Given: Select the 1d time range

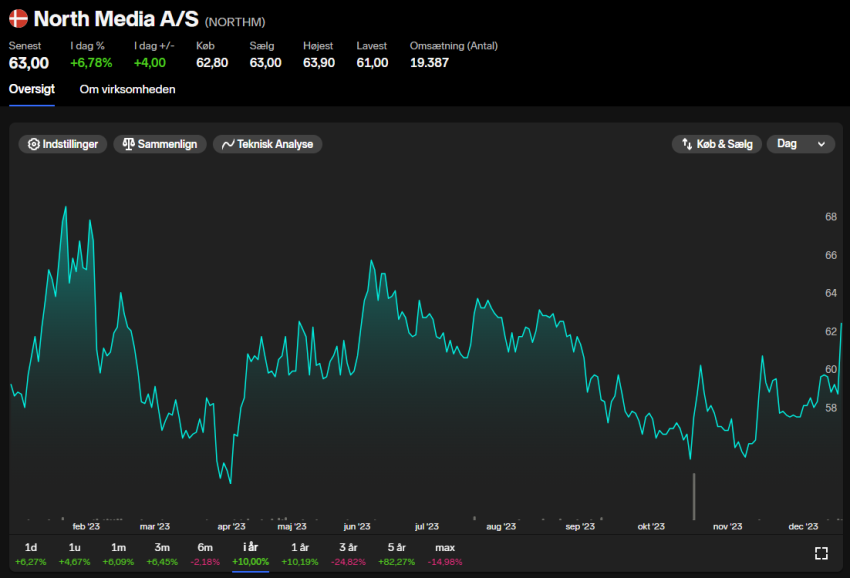Looking at the screenshot, I should [x=31, y=554].
